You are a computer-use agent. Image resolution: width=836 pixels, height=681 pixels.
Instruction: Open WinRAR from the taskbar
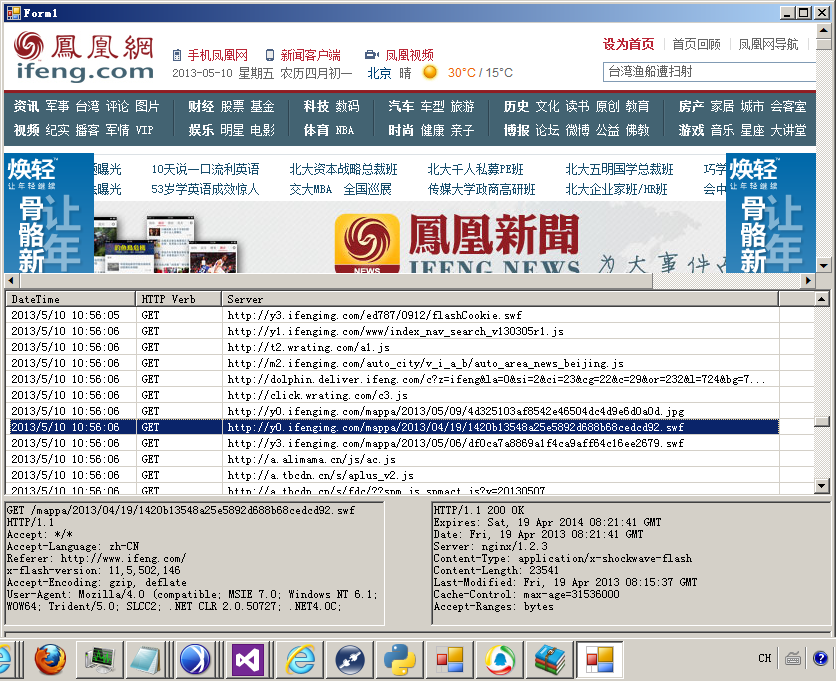[x=549, y=660]
